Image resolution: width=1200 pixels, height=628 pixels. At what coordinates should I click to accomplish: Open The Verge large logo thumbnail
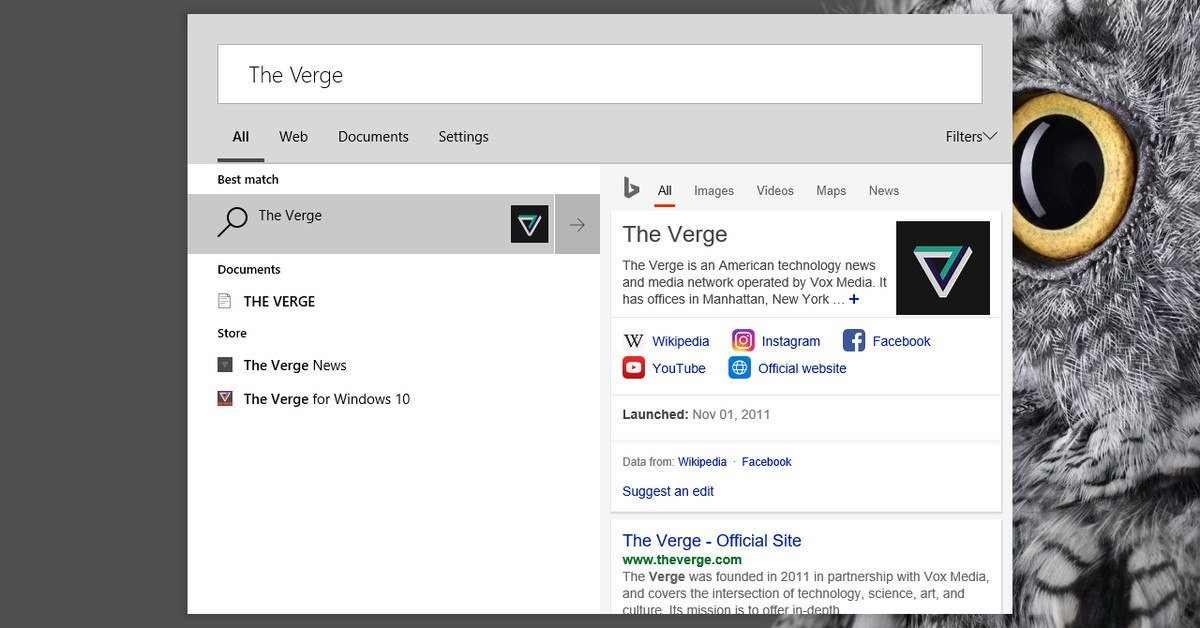pos(943,268)
